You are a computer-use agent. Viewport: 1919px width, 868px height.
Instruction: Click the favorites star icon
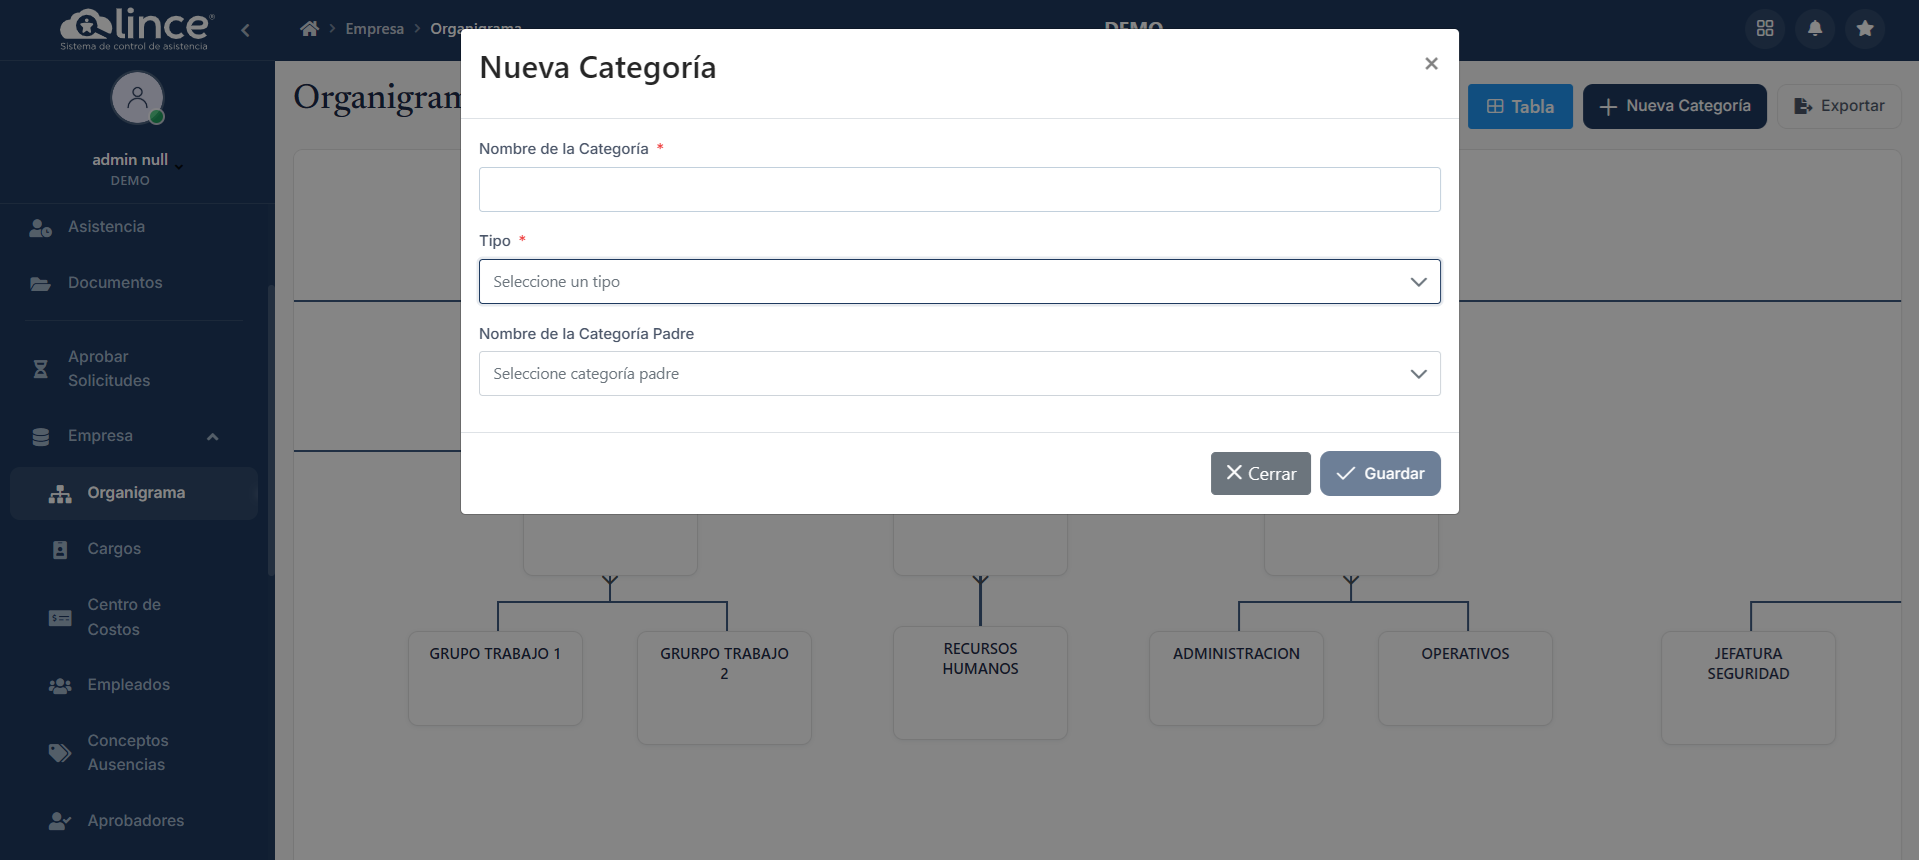(1864, 28)
